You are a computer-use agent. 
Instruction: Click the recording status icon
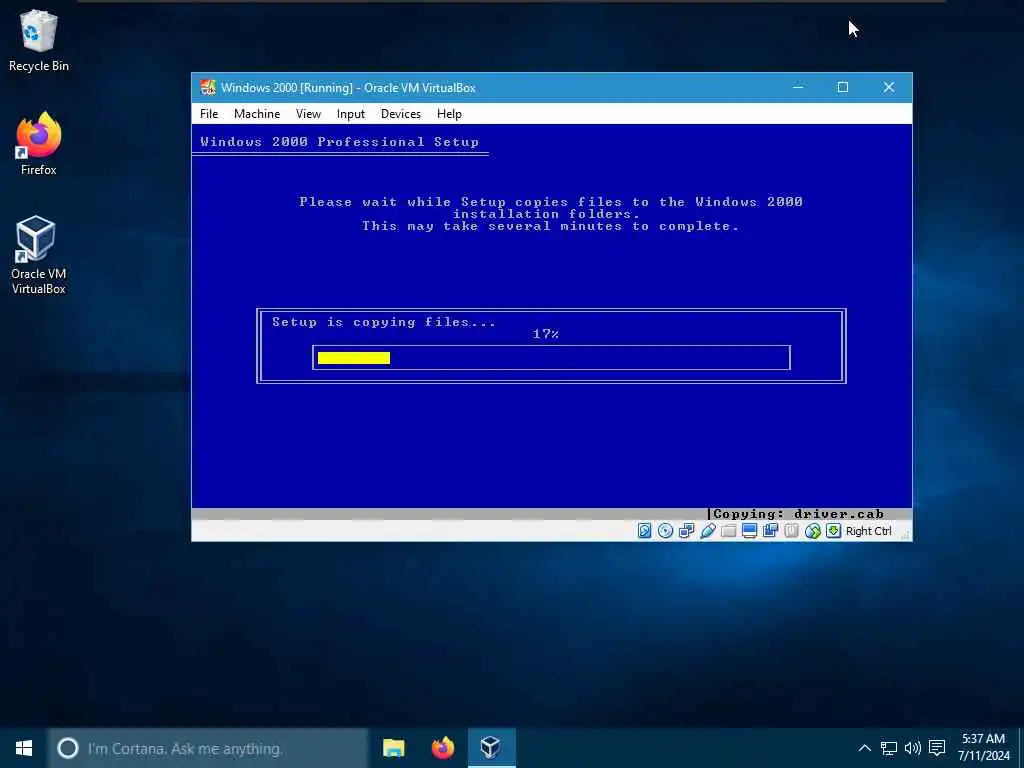pyautogui.click(x=771, y=531)
